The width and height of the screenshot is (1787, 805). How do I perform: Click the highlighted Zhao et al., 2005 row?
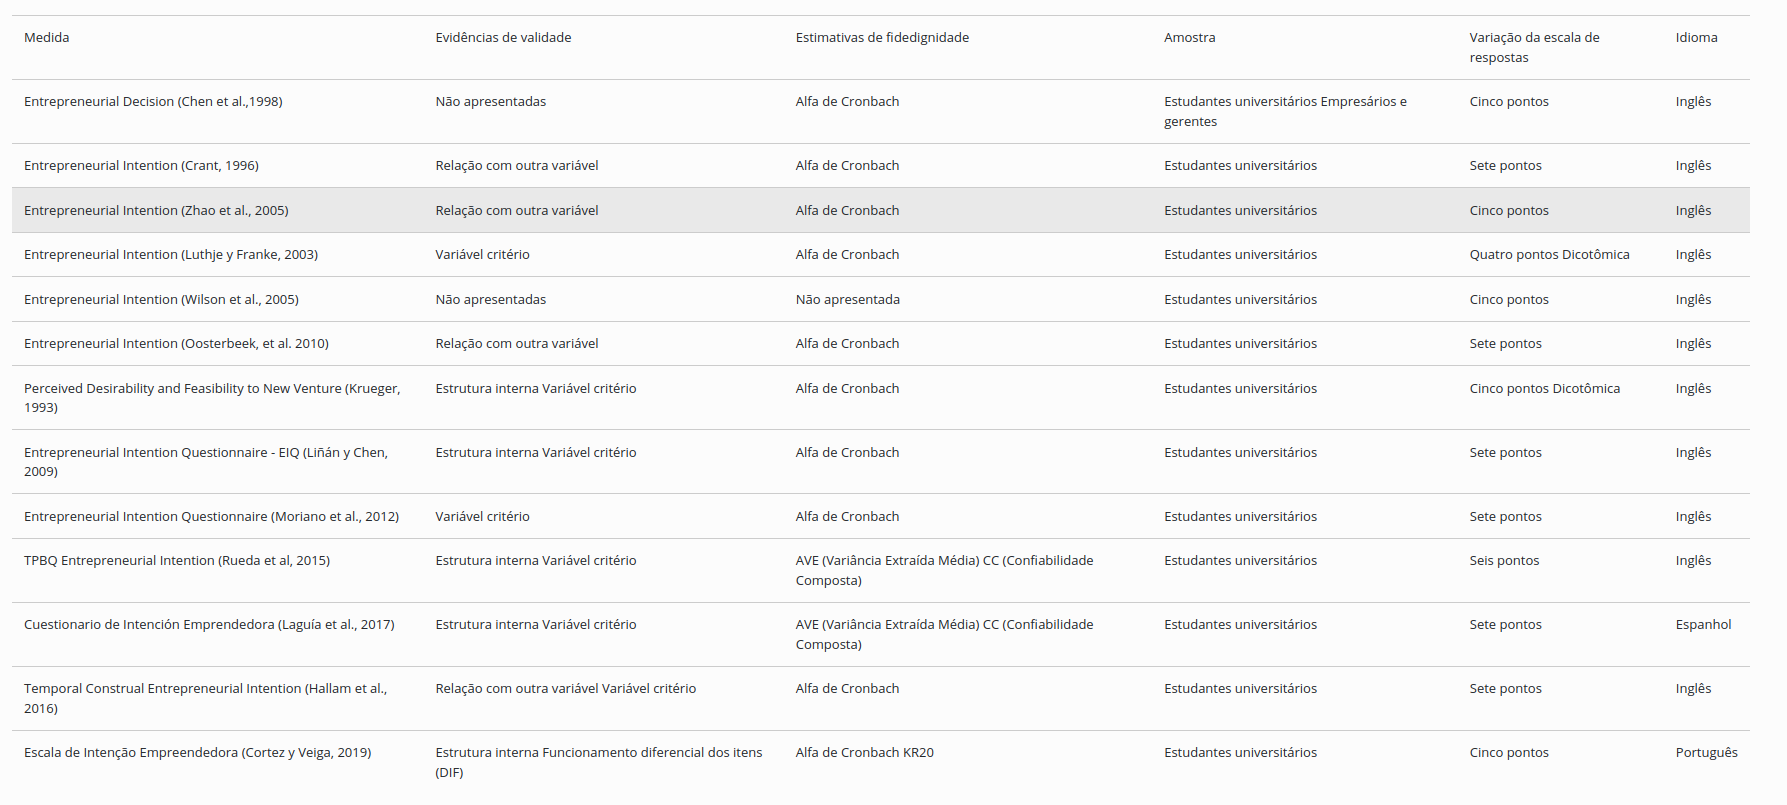[x=156, y=211]
